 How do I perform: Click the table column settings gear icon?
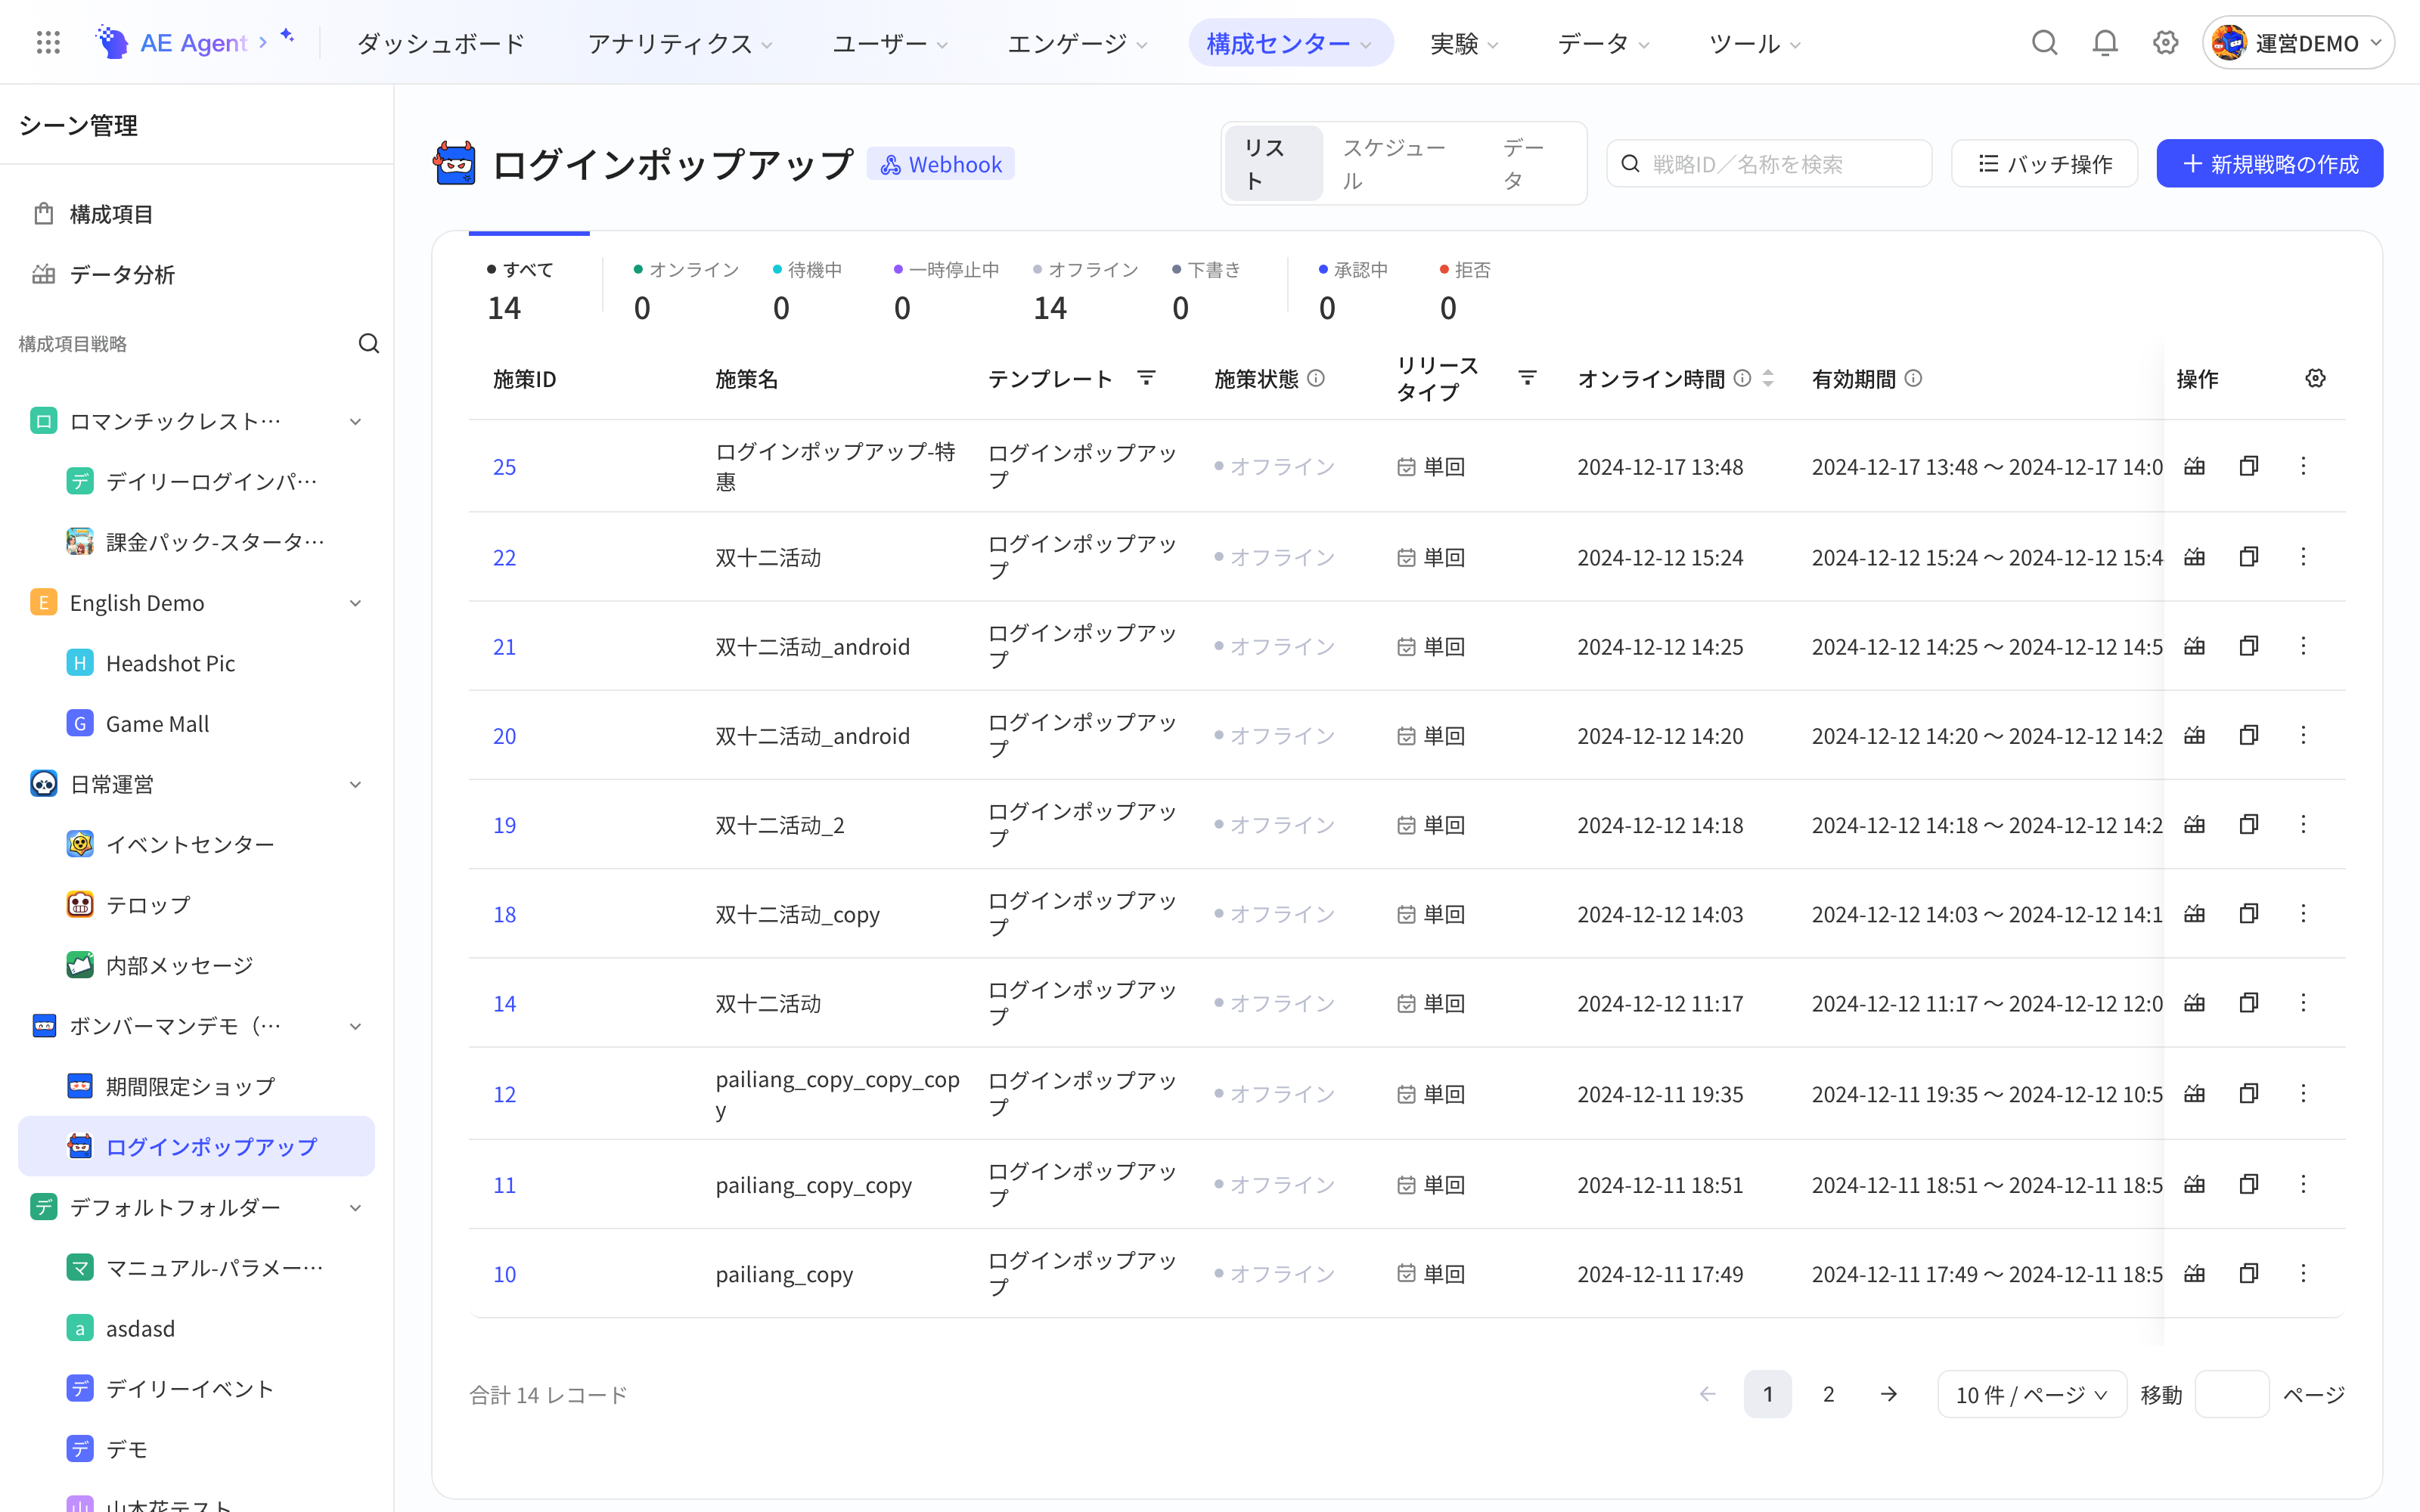tap(2315, 378)
